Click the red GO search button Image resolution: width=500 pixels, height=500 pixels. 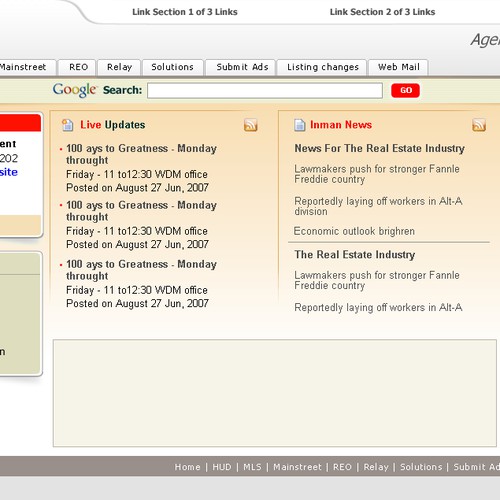[405, 90]
